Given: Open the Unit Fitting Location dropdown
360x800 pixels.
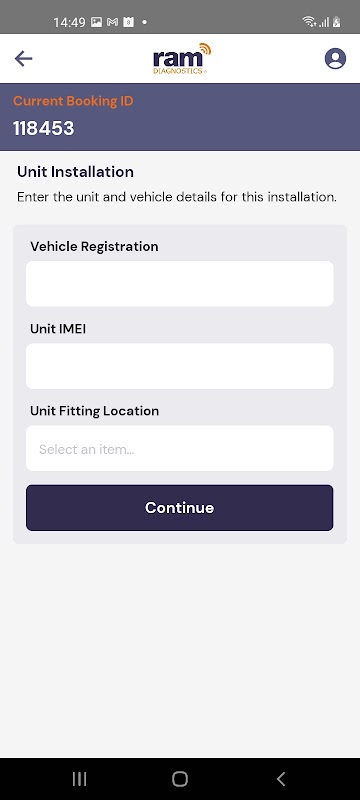Looking at the screenshot, I should 180,448.
